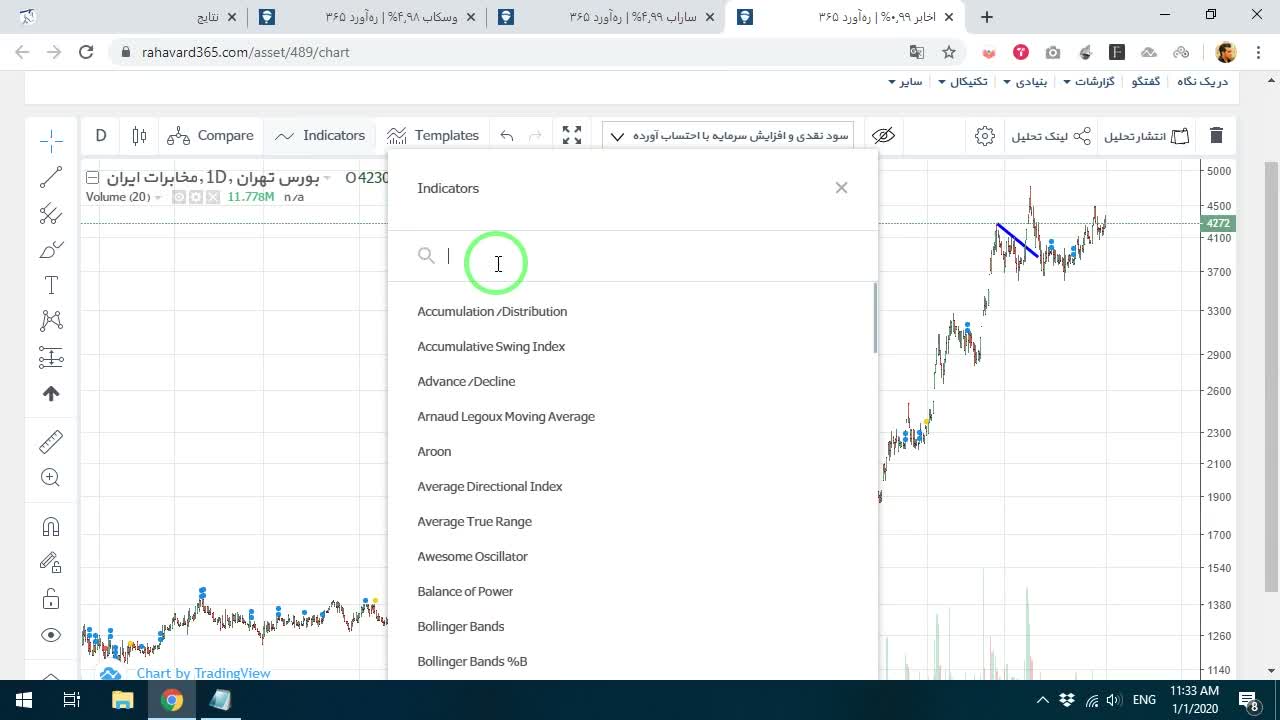Viewport: 1280px width, 720px height.
Task: Open the Volume (20) indicator dropdown
Action: tap(158, 198)
